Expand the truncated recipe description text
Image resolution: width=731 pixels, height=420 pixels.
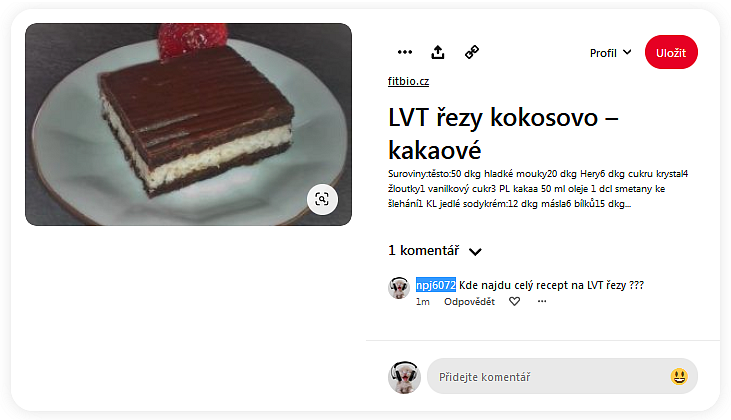(x=538, y=189)
